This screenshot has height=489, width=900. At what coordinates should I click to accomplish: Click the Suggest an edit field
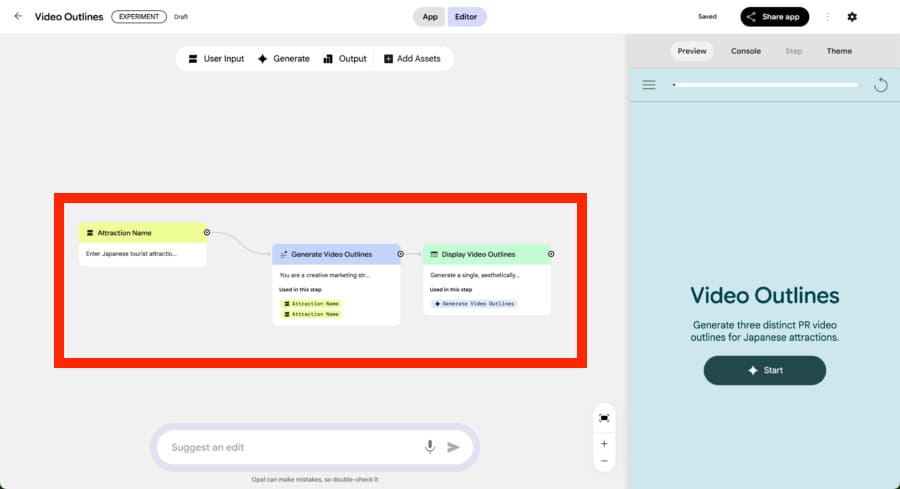(x=290, y=447)
